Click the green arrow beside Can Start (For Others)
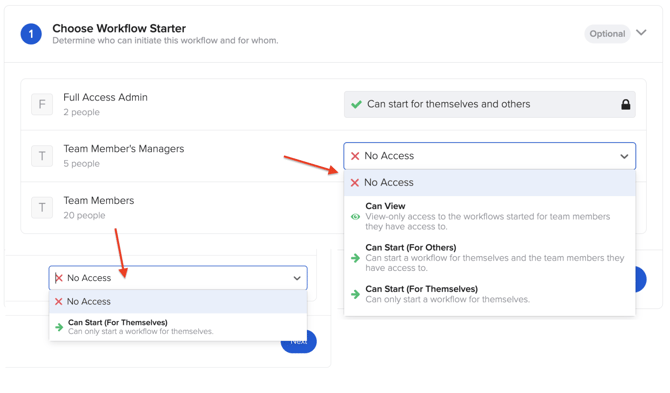 355,258
